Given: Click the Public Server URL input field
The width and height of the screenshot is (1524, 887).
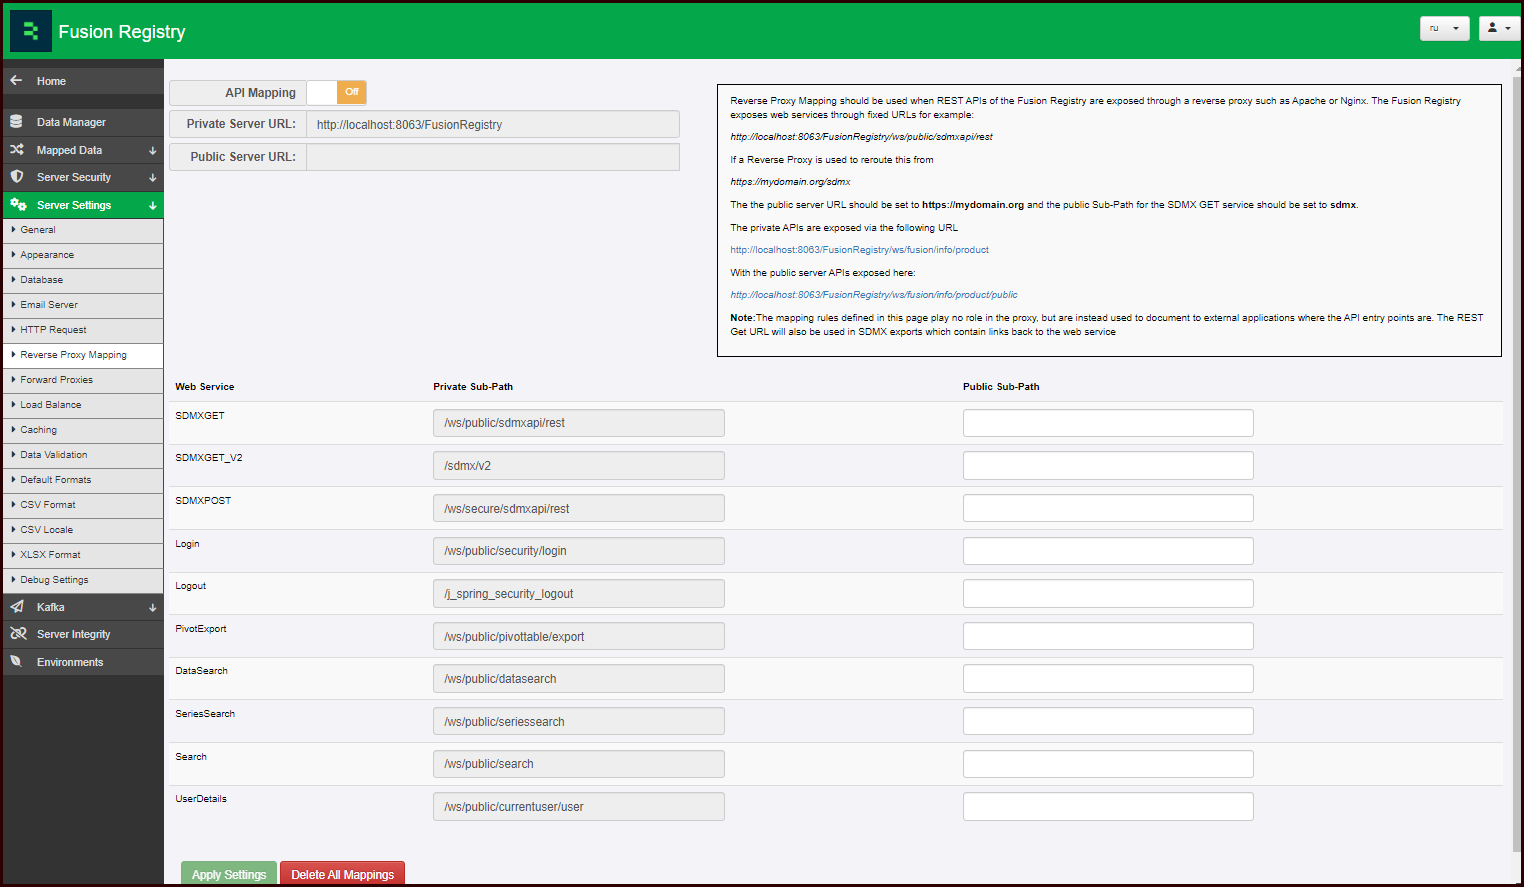Looking at the screenshot, I should pos(492,157).
